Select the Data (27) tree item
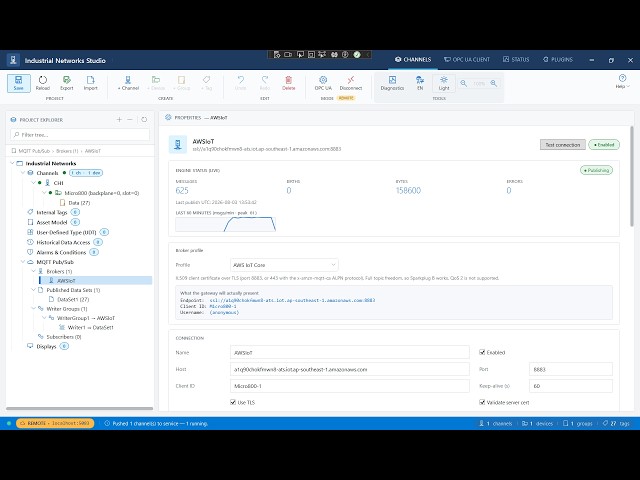This screenshot has width=640, height=480. click(75, 203)
